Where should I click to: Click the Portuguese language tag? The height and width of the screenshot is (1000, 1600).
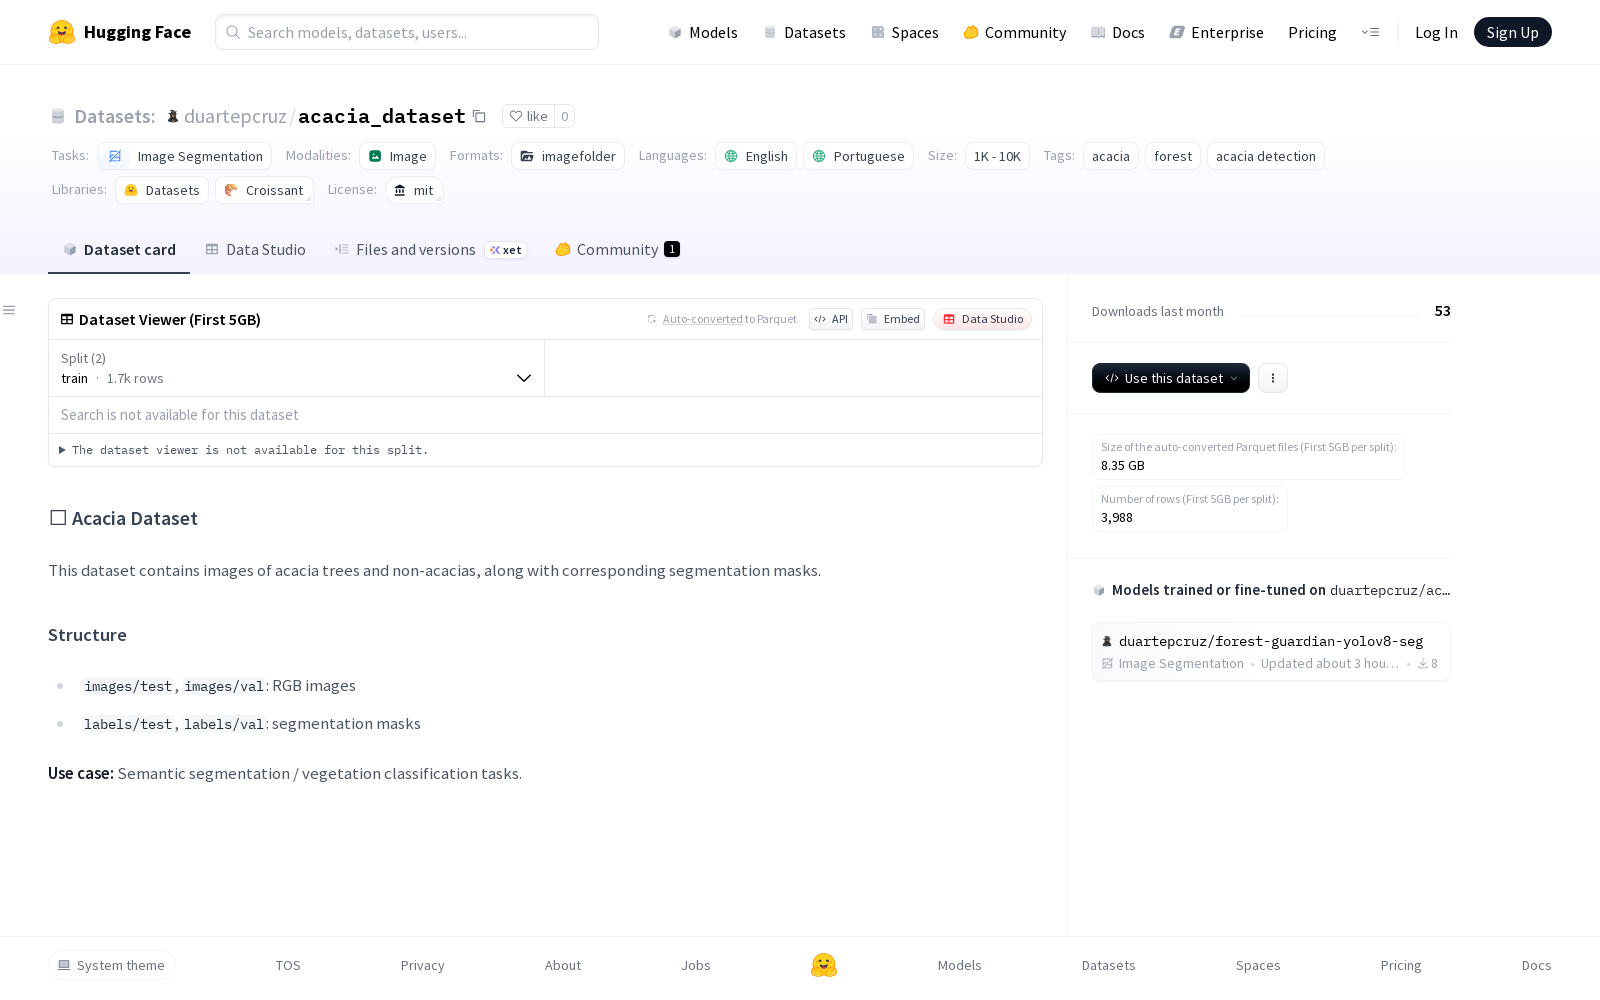click(x=858, y=156)
